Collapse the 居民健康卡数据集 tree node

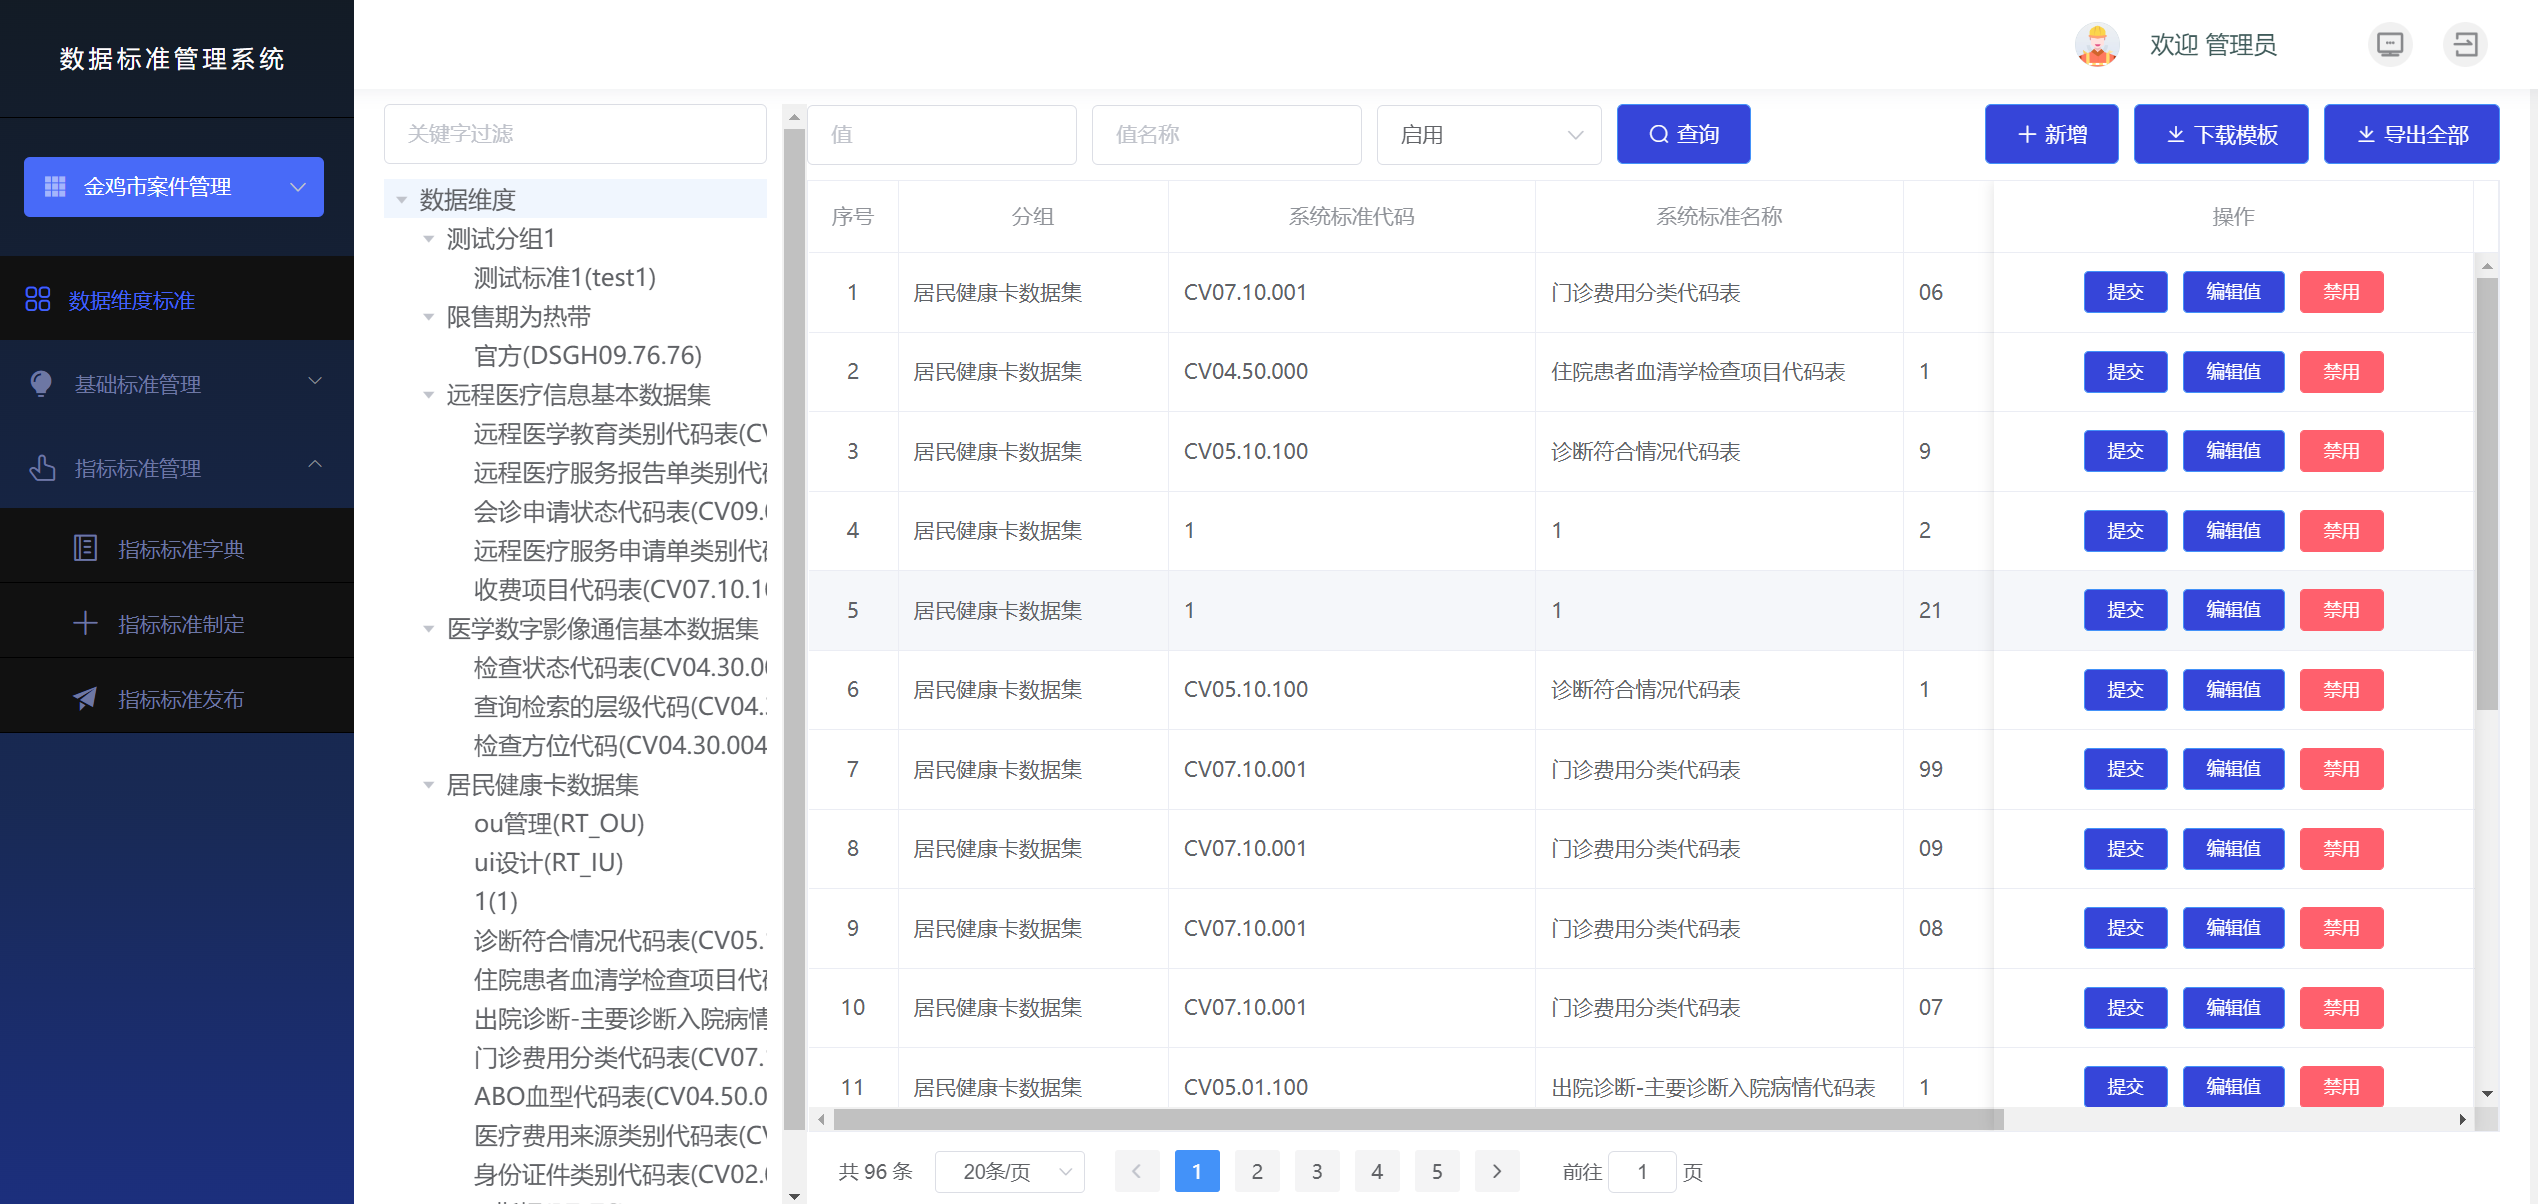[429, 785]
